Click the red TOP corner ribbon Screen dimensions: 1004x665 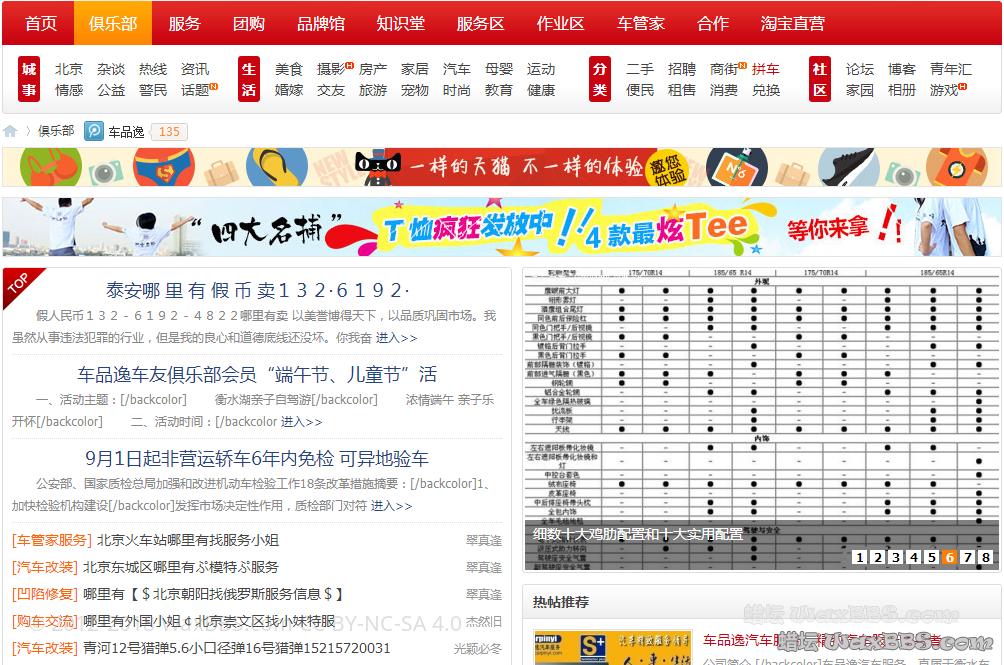tap(18, 284)
